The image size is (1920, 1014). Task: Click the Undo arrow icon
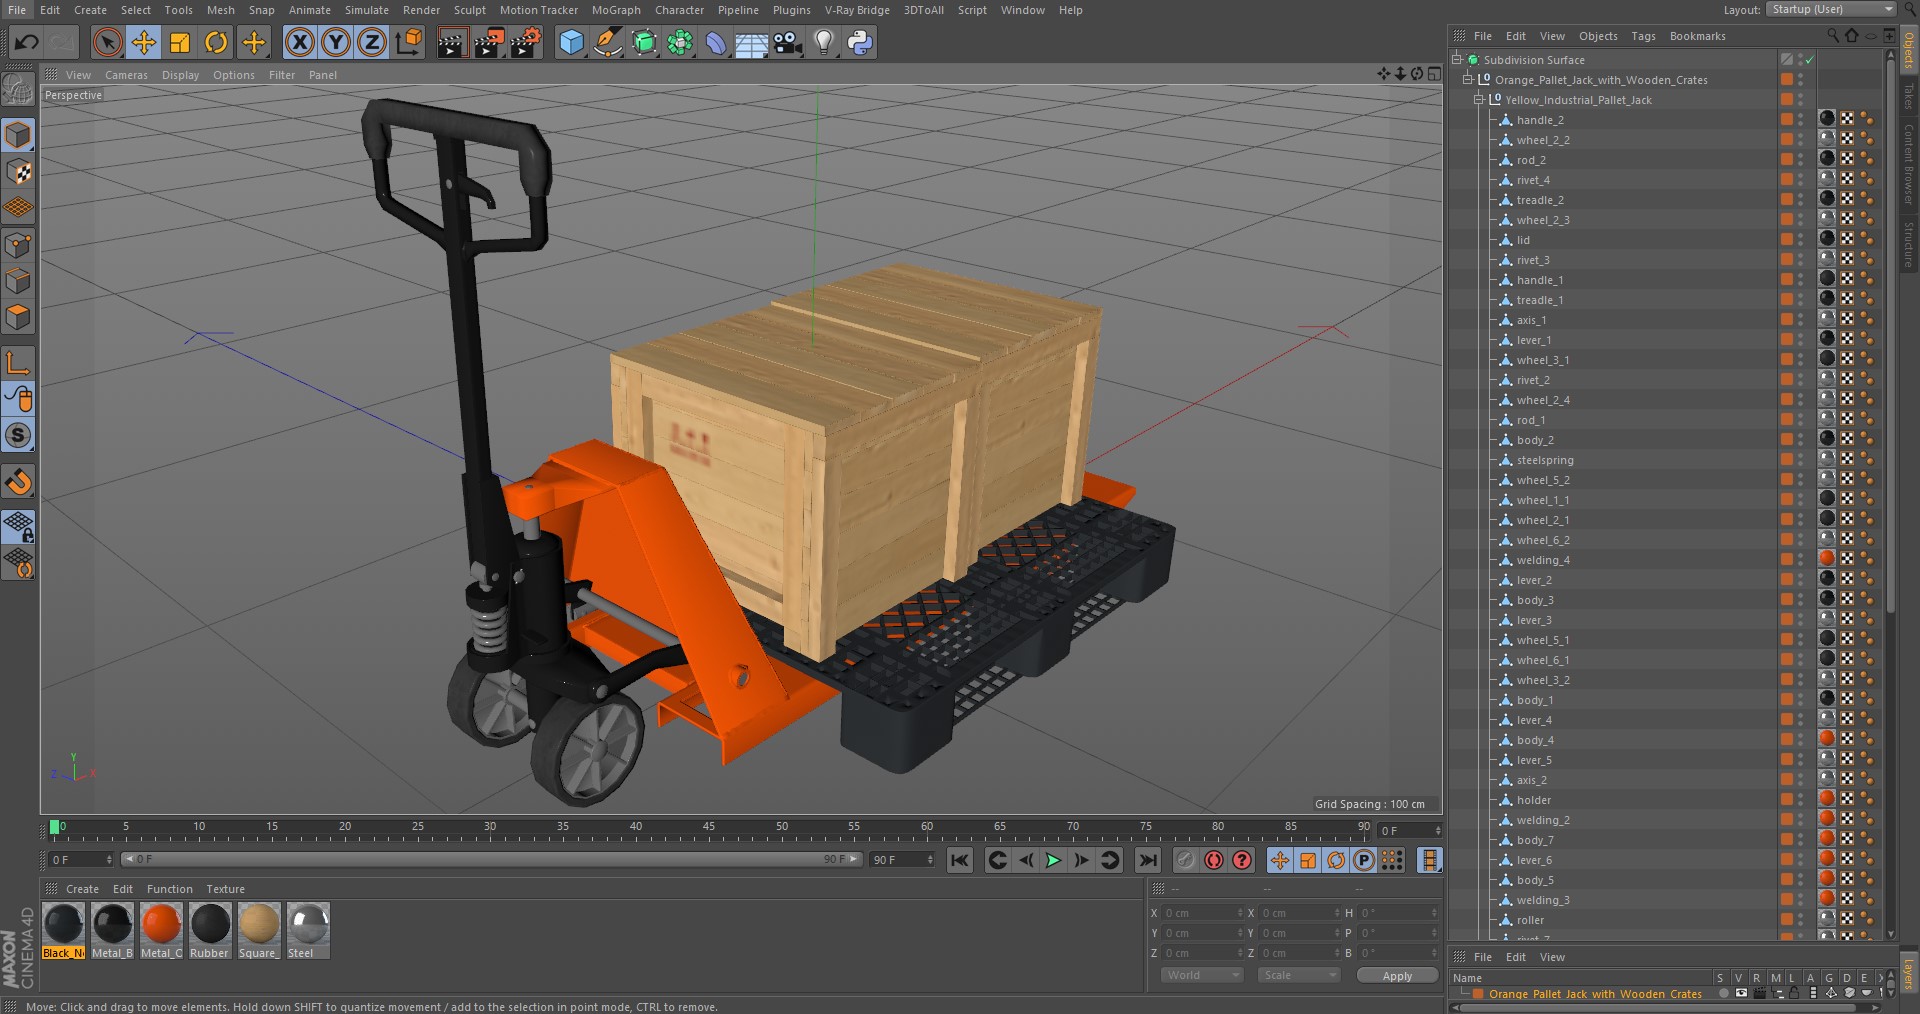coord(27,42)
